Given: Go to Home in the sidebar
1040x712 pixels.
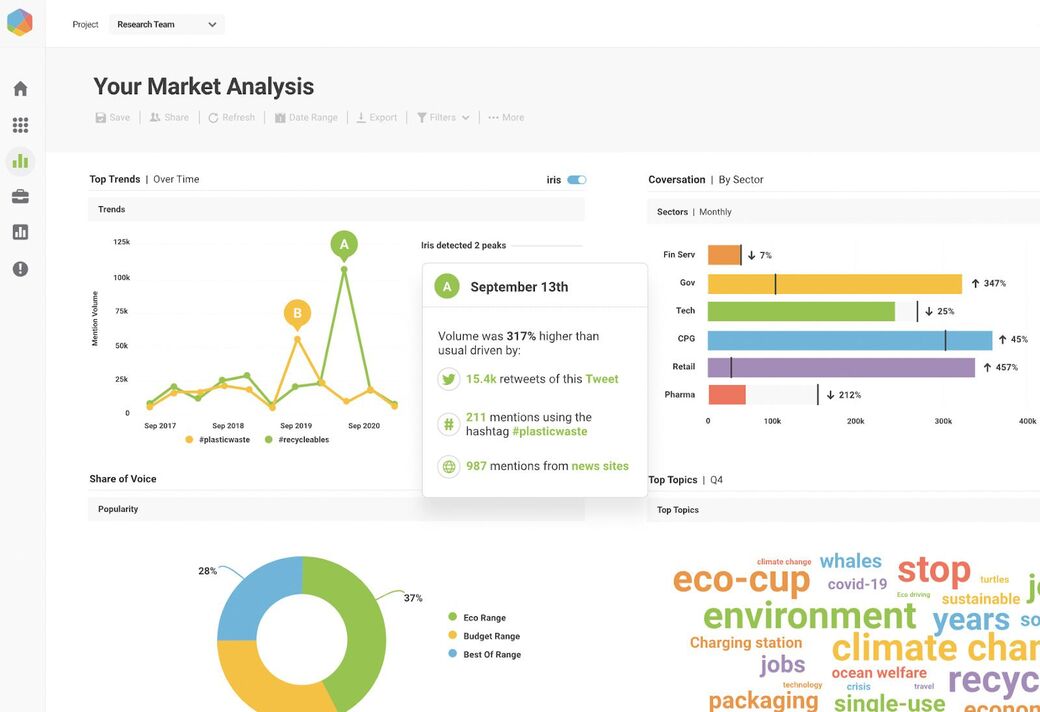Looking at the screenshot, I should click(21, 88).
